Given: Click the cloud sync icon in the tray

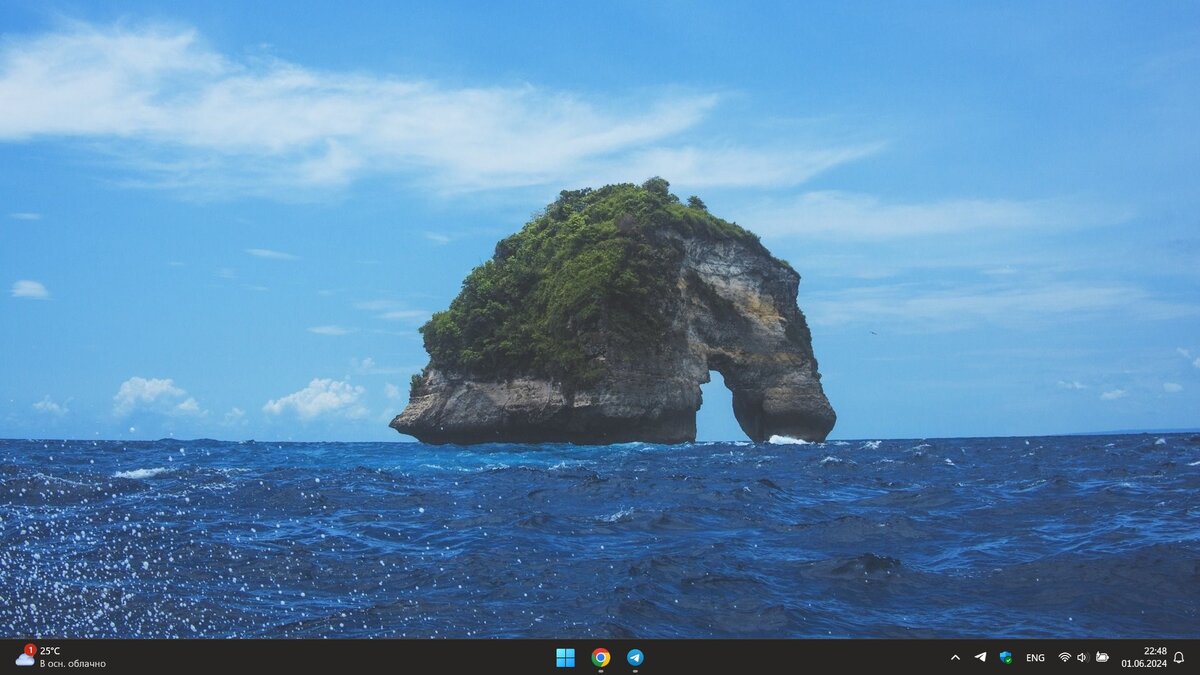Looking at the screenshot, I should tap(1101, 658).
